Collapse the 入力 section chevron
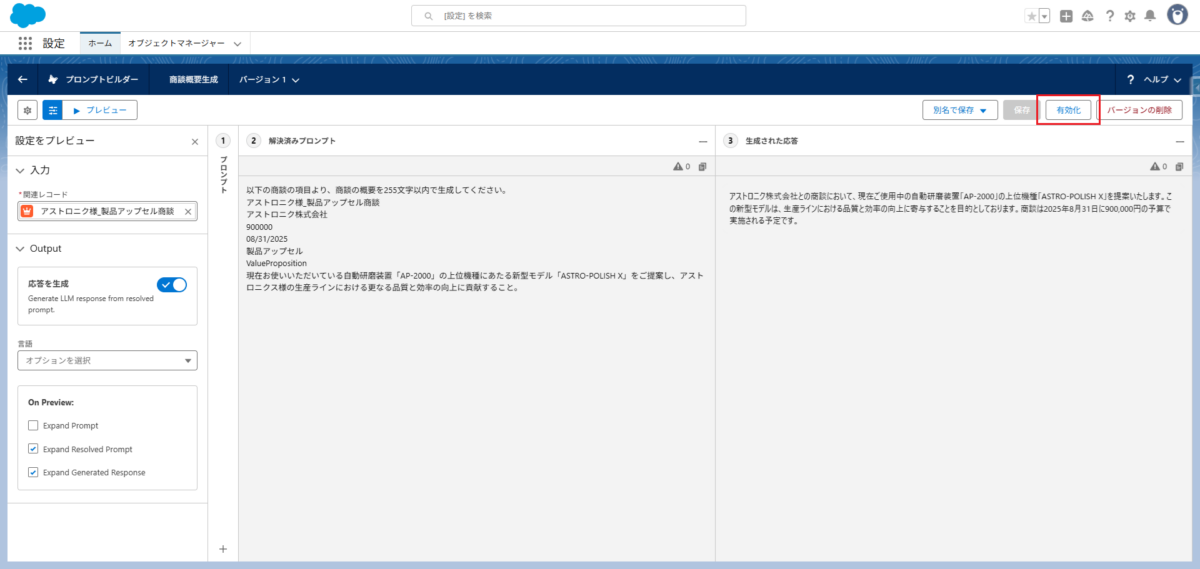 tap(22, 171)
